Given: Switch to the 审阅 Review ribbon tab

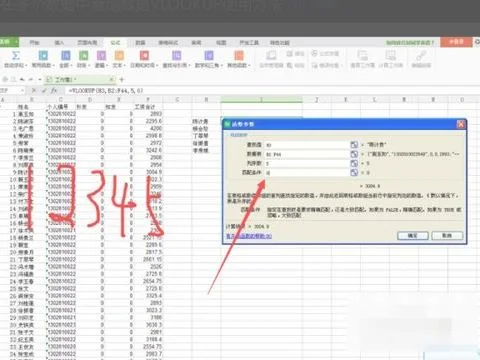Looking at the screenshot, I should (x=196, y=43).
